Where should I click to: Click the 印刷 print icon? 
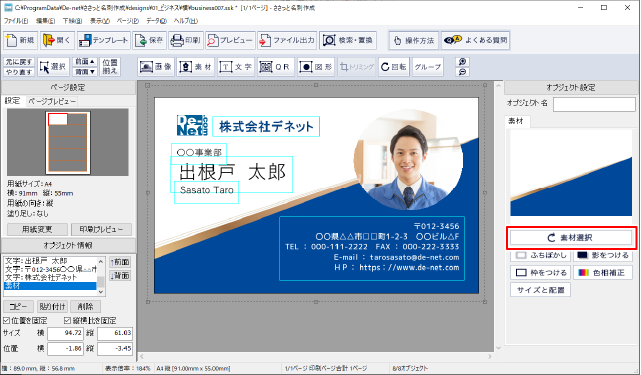pyautogui.click(x=186, y=40)
